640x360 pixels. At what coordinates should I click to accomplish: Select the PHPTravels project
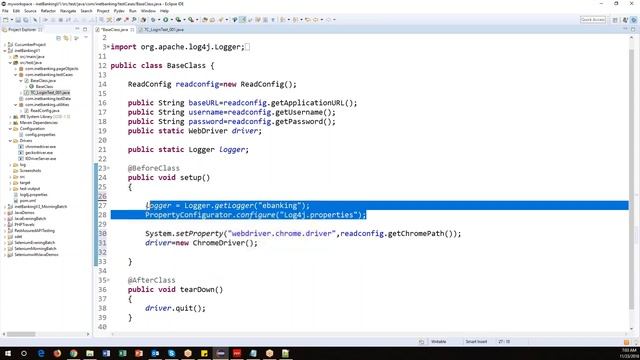24,224
